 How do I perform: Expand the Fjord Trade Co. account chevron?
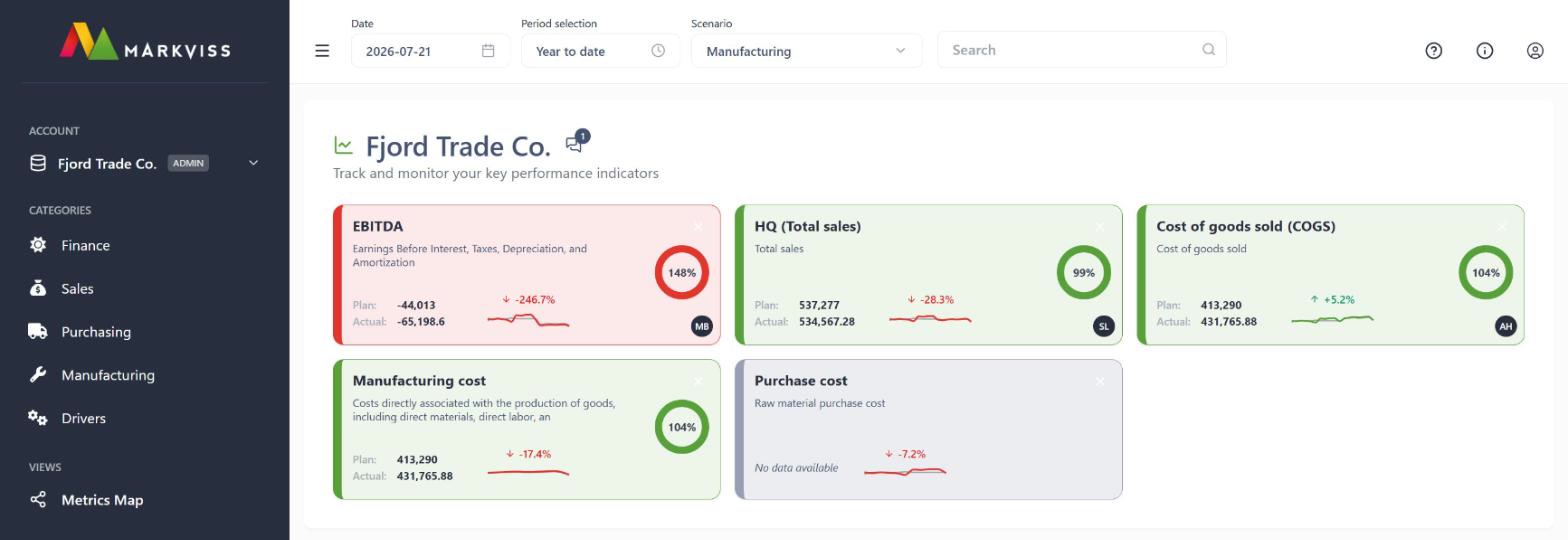(253, 163)
